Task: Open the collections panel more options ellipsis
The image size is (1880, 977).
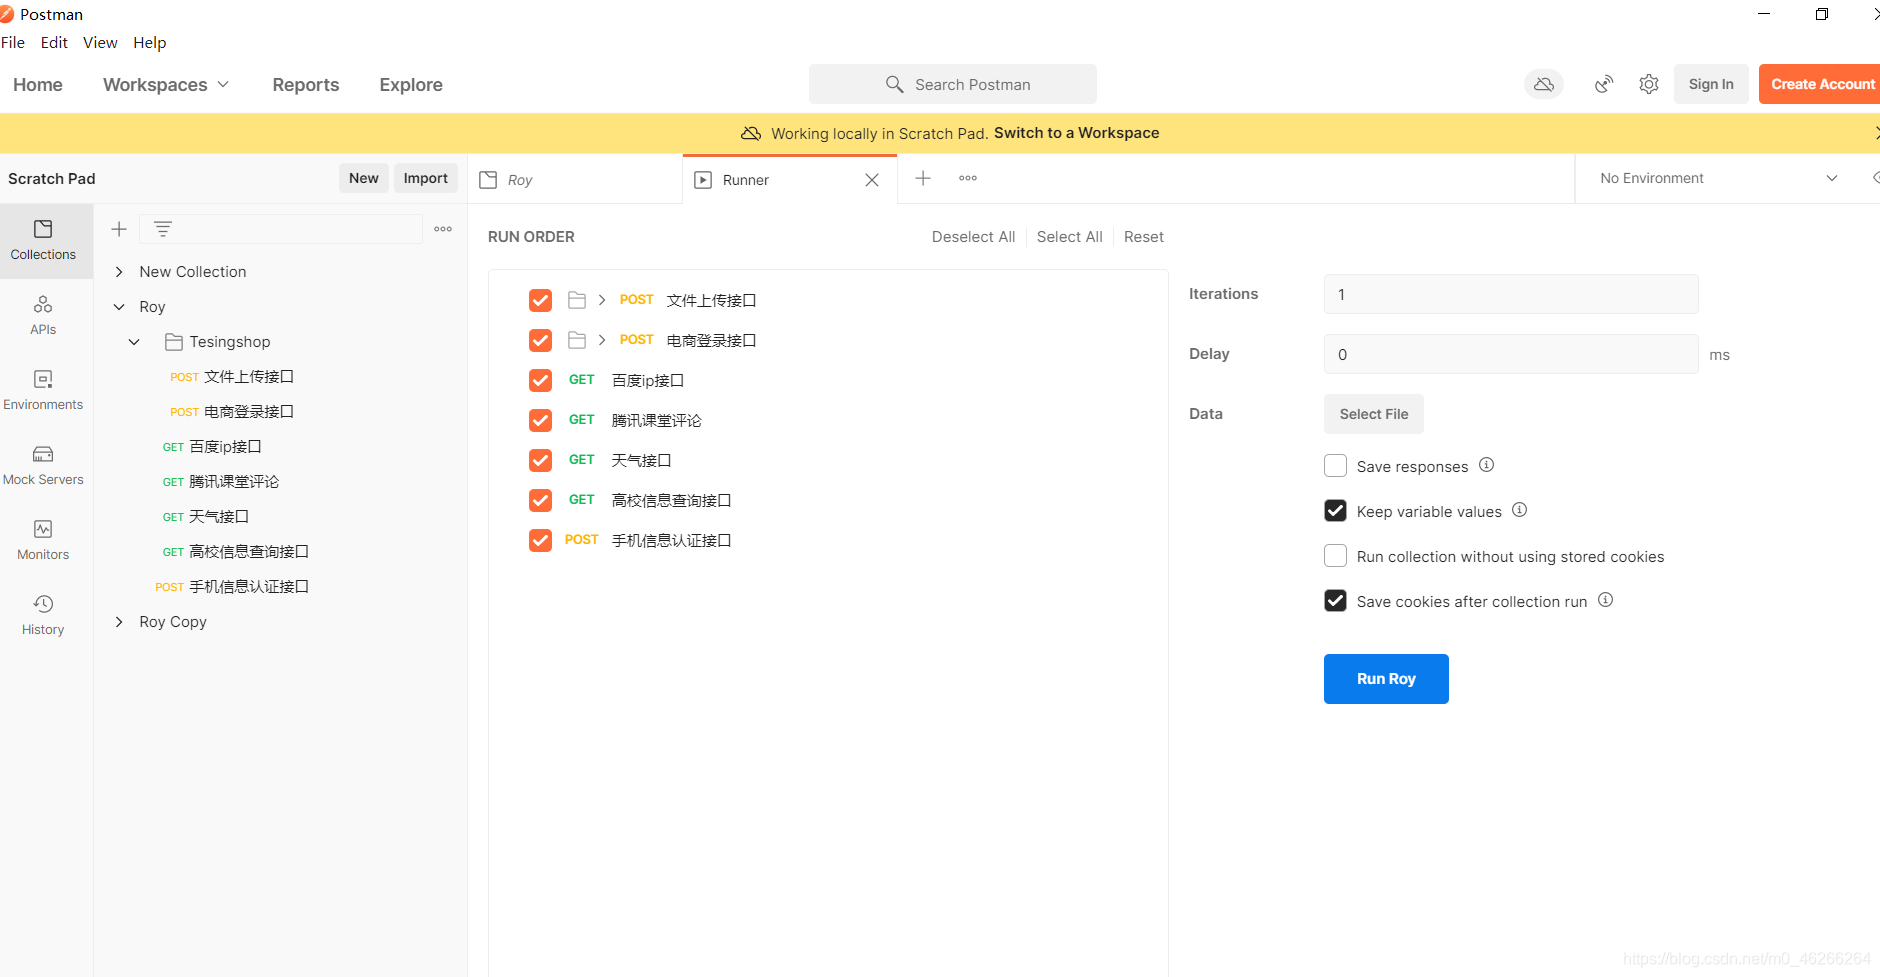Action: tap(443, 229)
